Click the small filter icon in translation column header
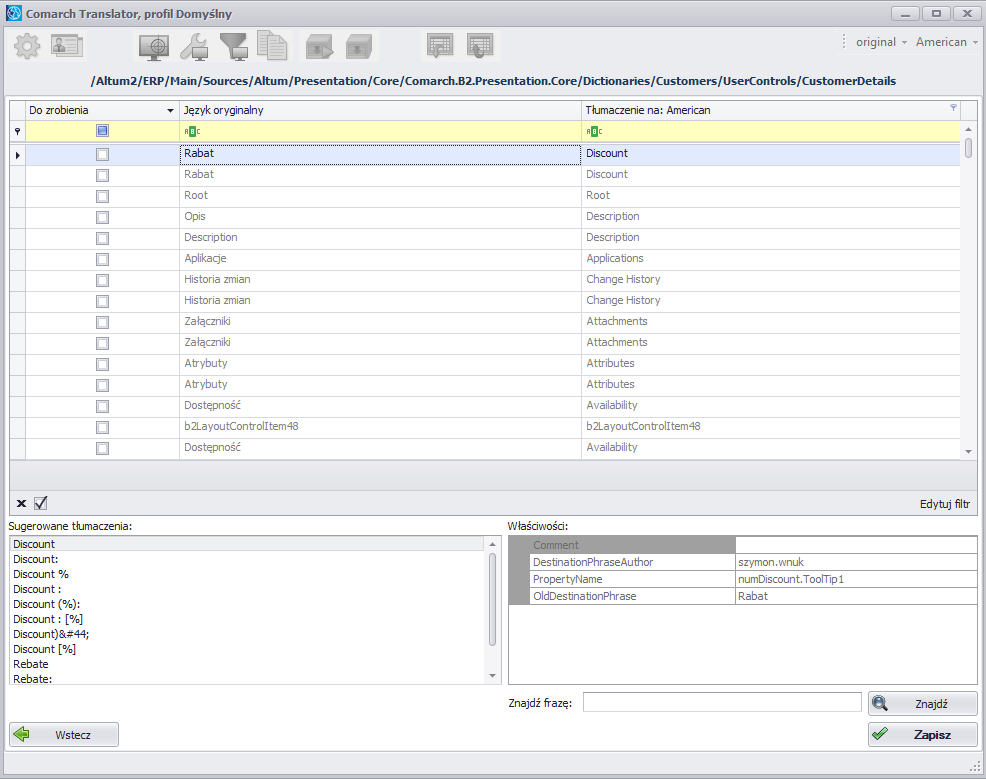986x779 pixels. (x=953, y=108)
